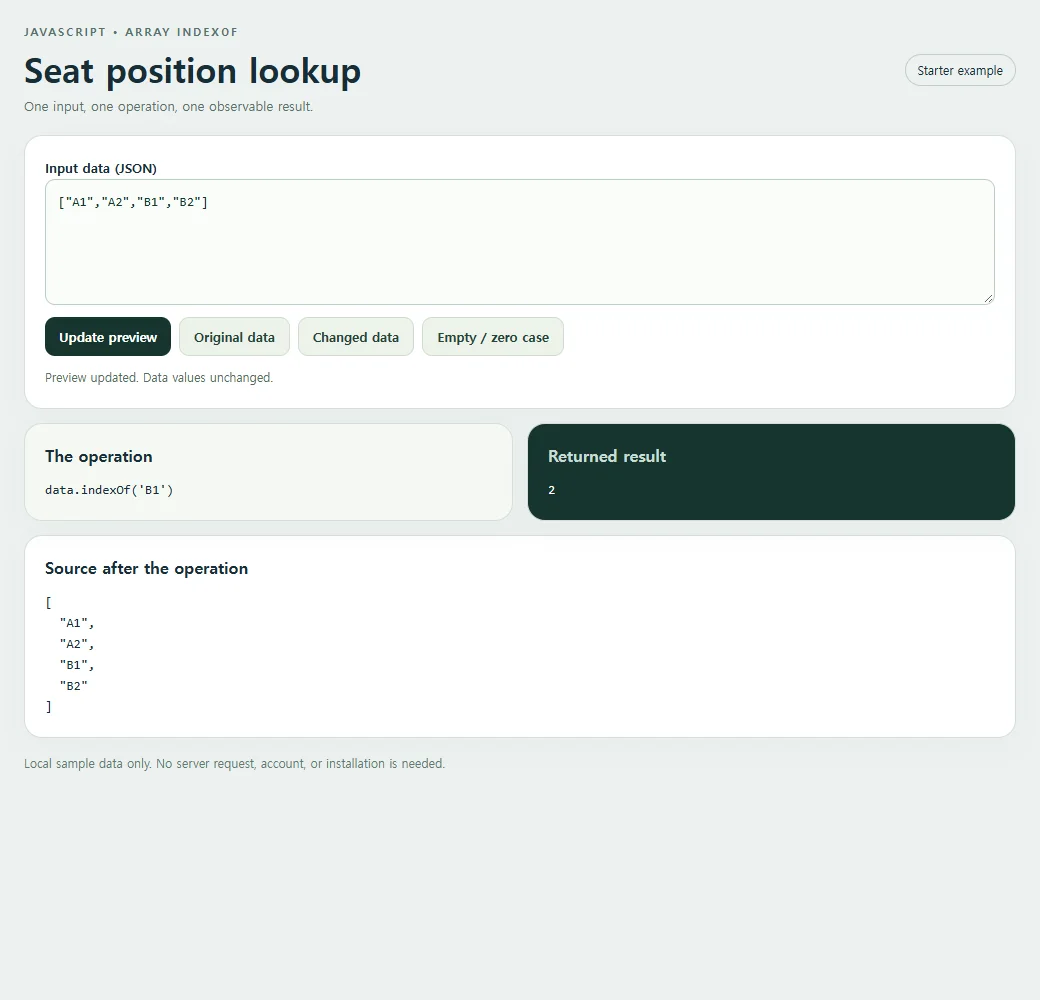Click the "B1" line in source output
Image resolution: width=1040 pixels, height=1000 pixels.
tap(77, 665)
